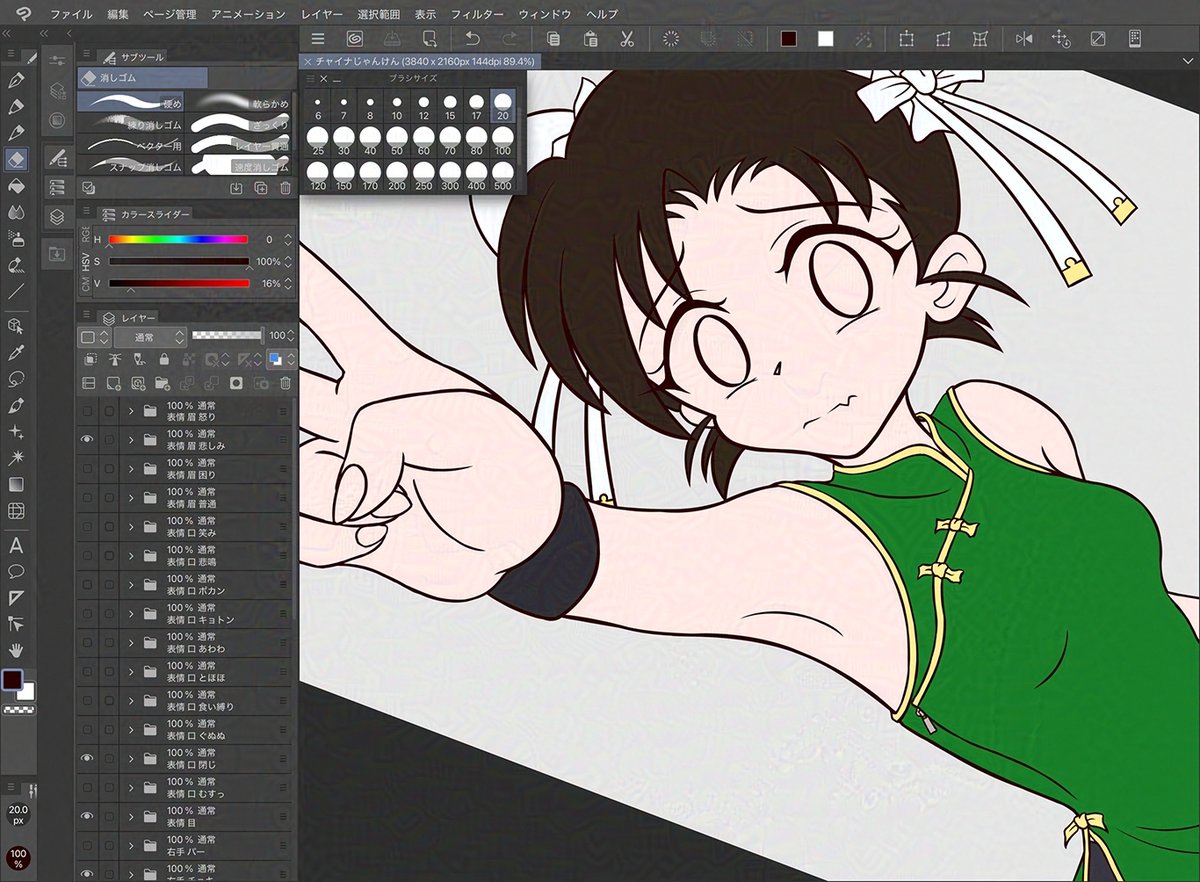Click the Redo arrow in the command bar
The image size is (1200, 882).
pos(510,39)
